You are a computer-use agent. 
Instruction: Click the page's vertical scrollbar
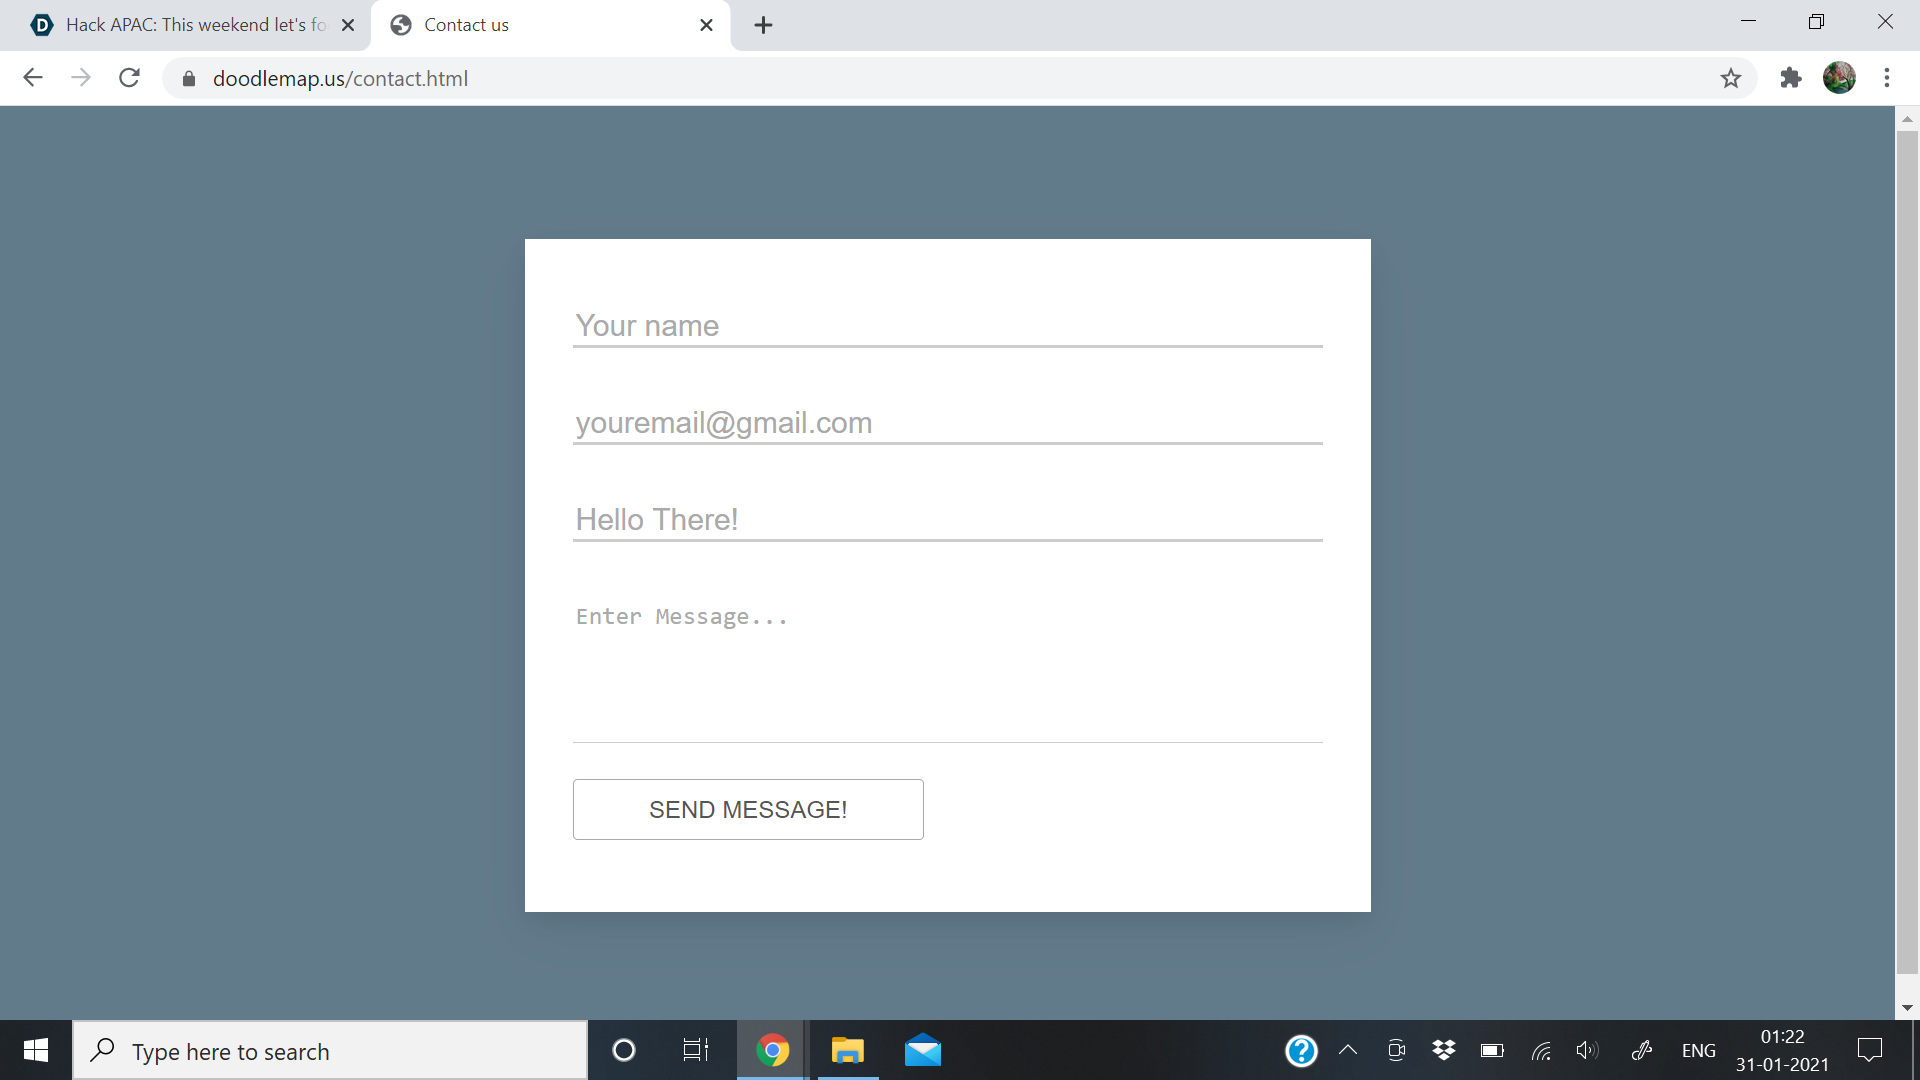point(1907,550)
